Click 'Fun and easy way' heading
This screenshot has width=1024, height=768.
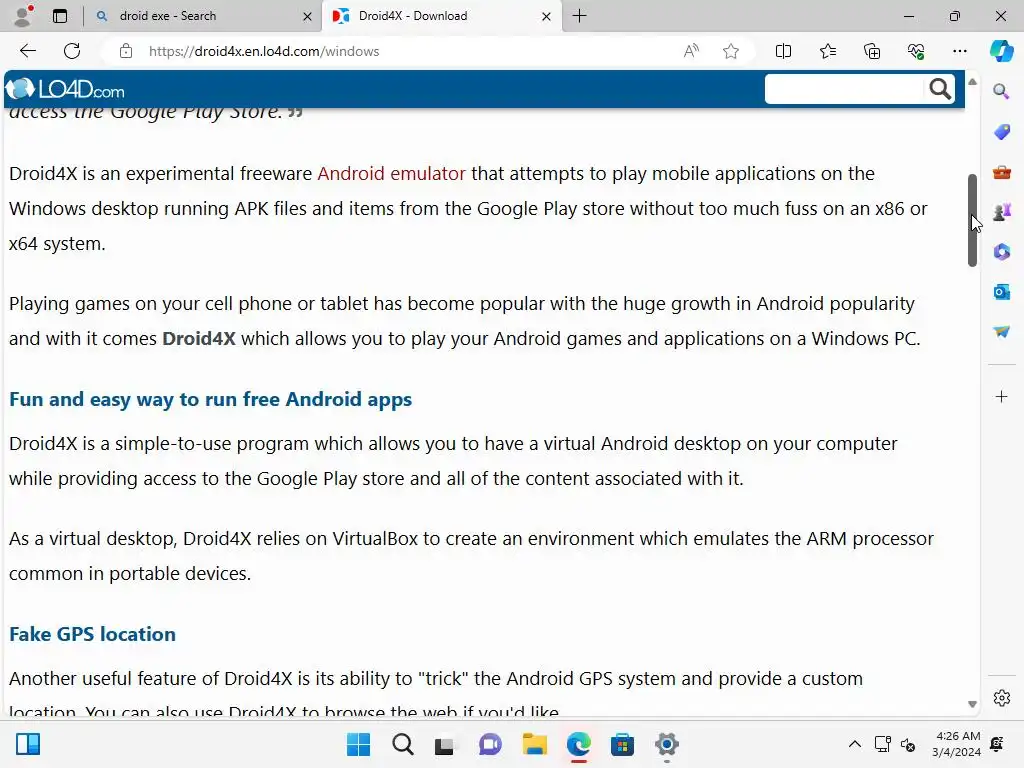point(210,399)
